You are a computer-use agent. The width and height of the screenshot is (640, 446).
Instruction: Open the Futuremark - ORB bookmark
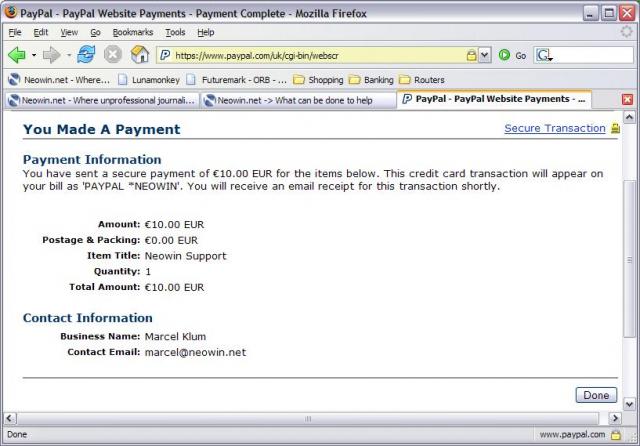(x=236, y=80)
